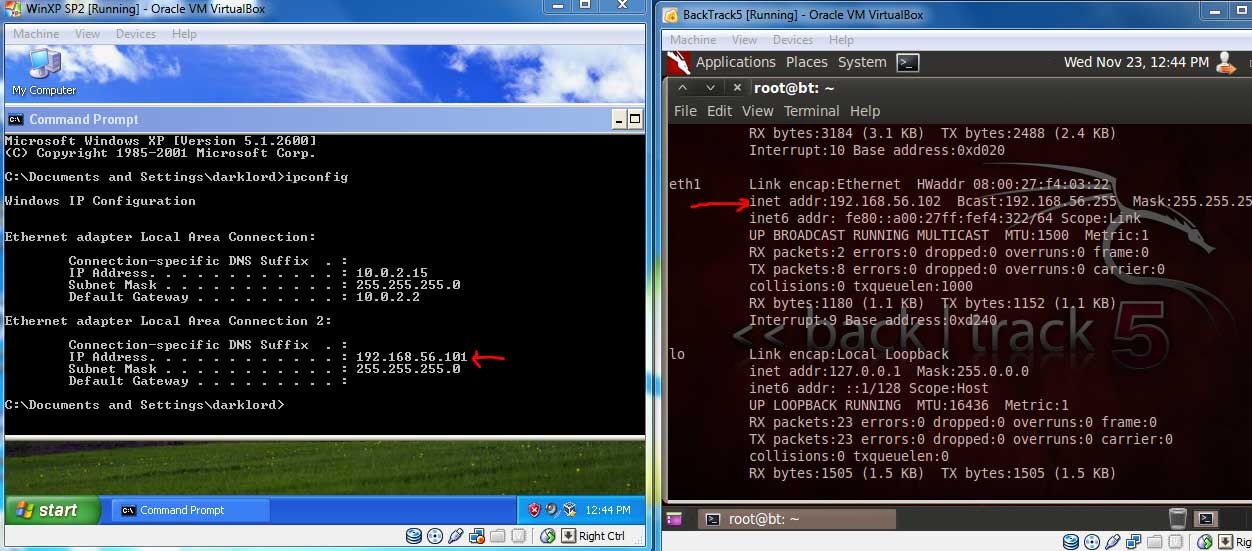Toggle mouse integration icon in WinXP VM
This screenshot has width=1252, height=551.
(x=547, y=536)
